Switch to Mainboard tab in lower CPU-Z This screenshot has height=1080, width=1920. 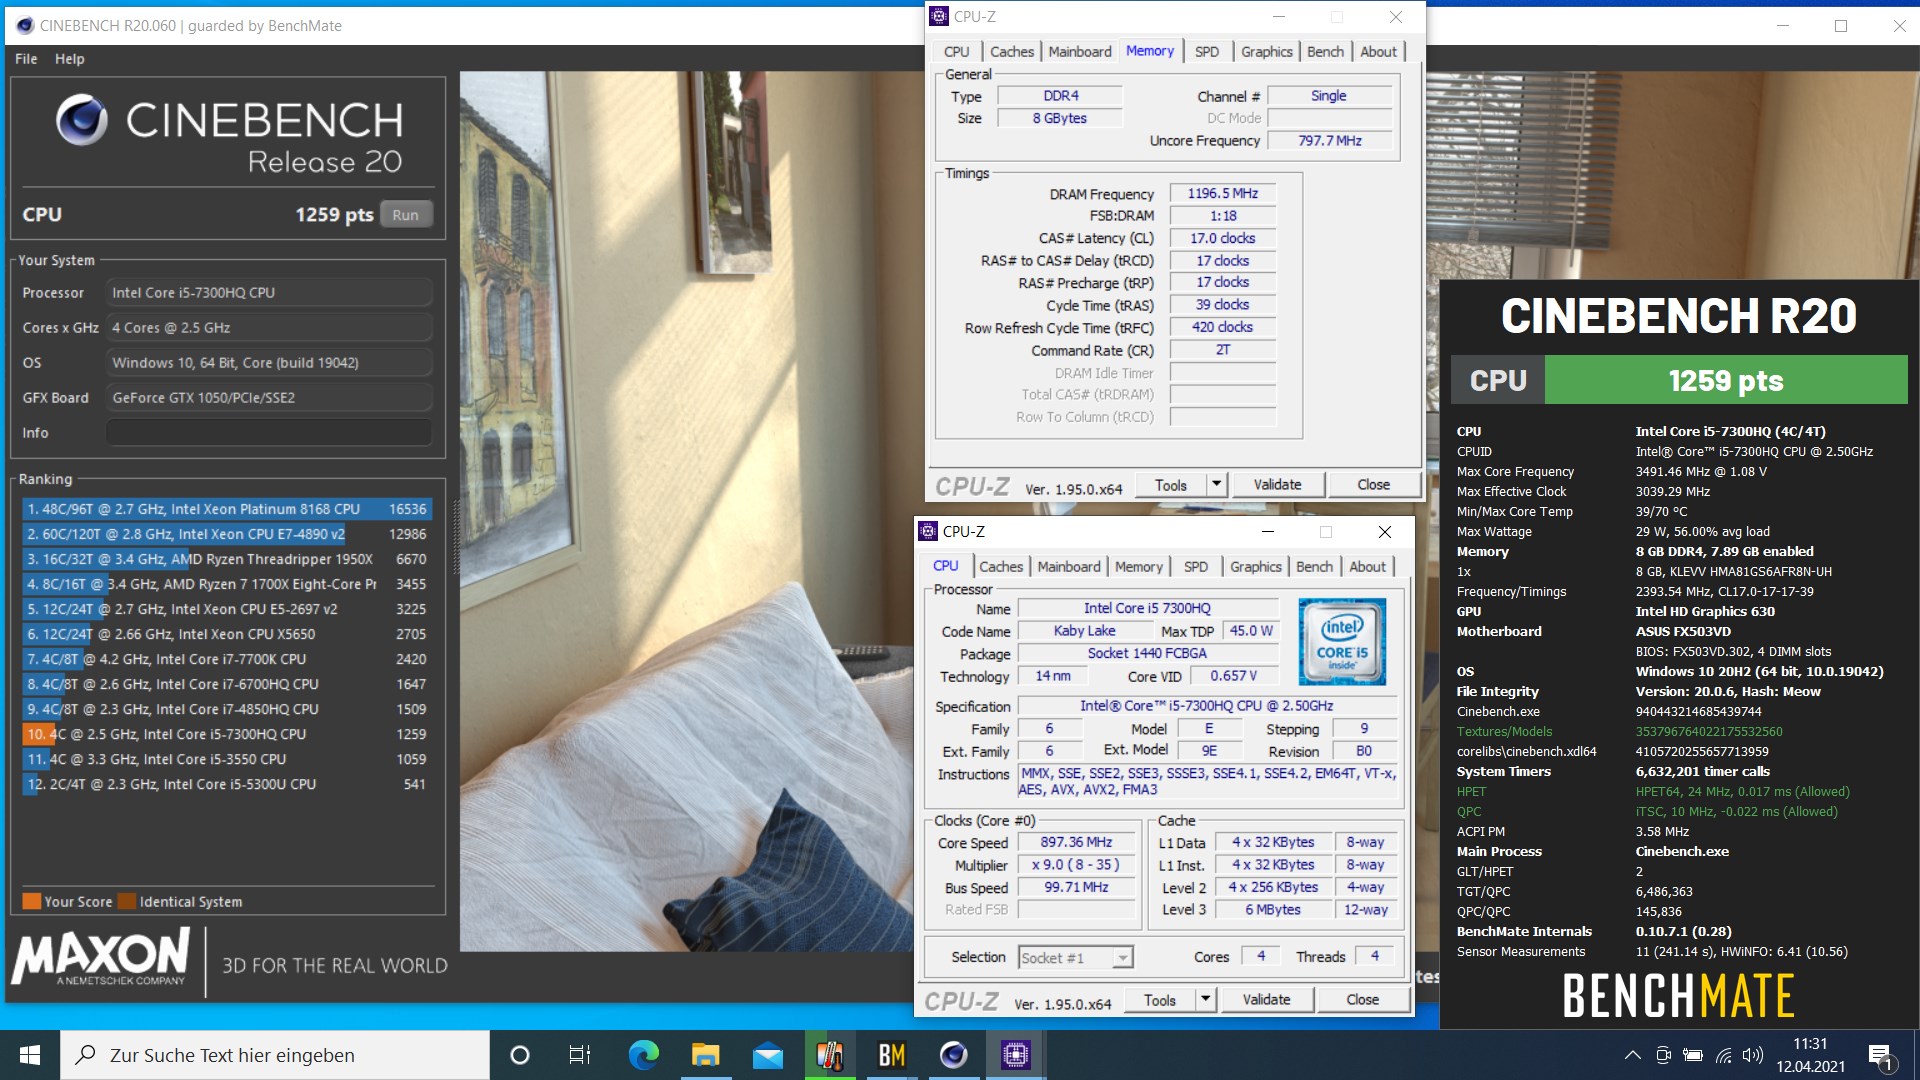1068,566
